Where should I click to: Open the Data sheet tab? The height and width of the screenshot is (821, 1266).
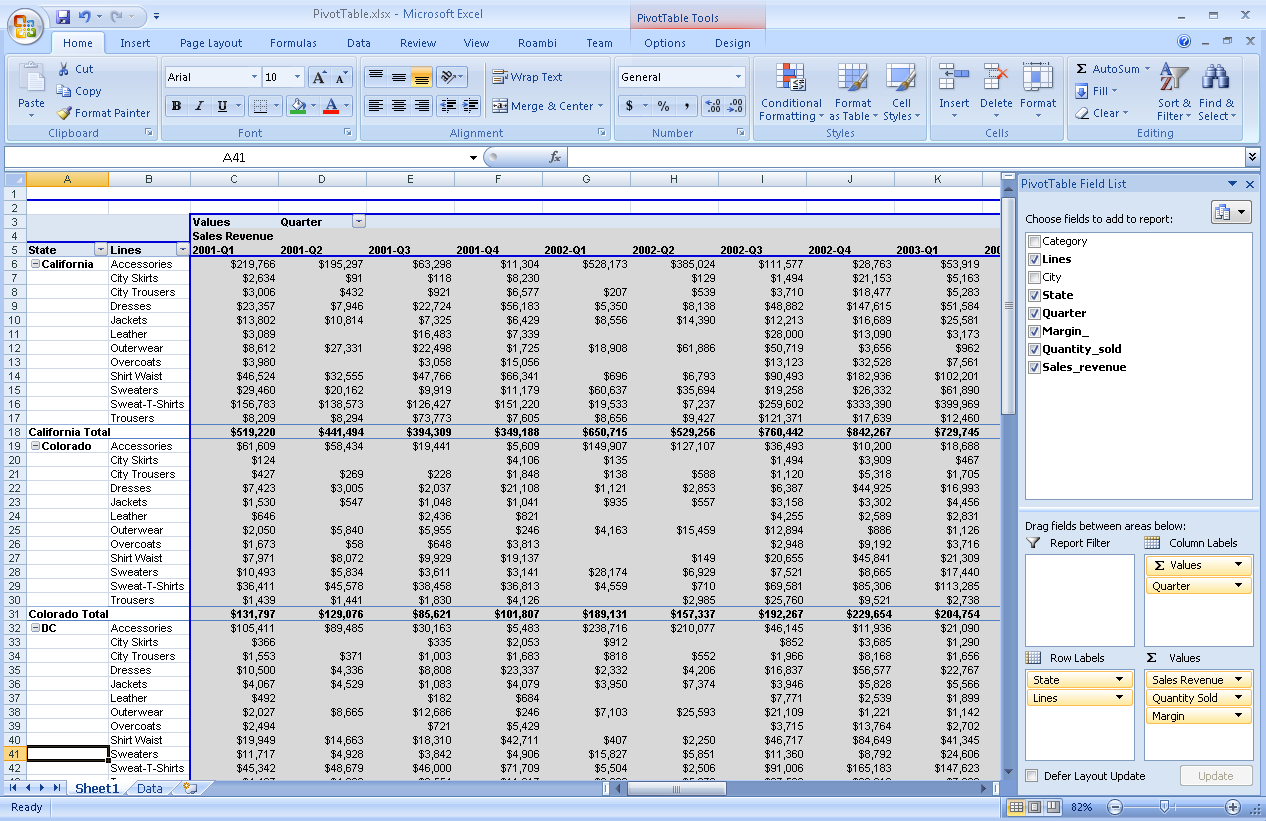(149, 788)
